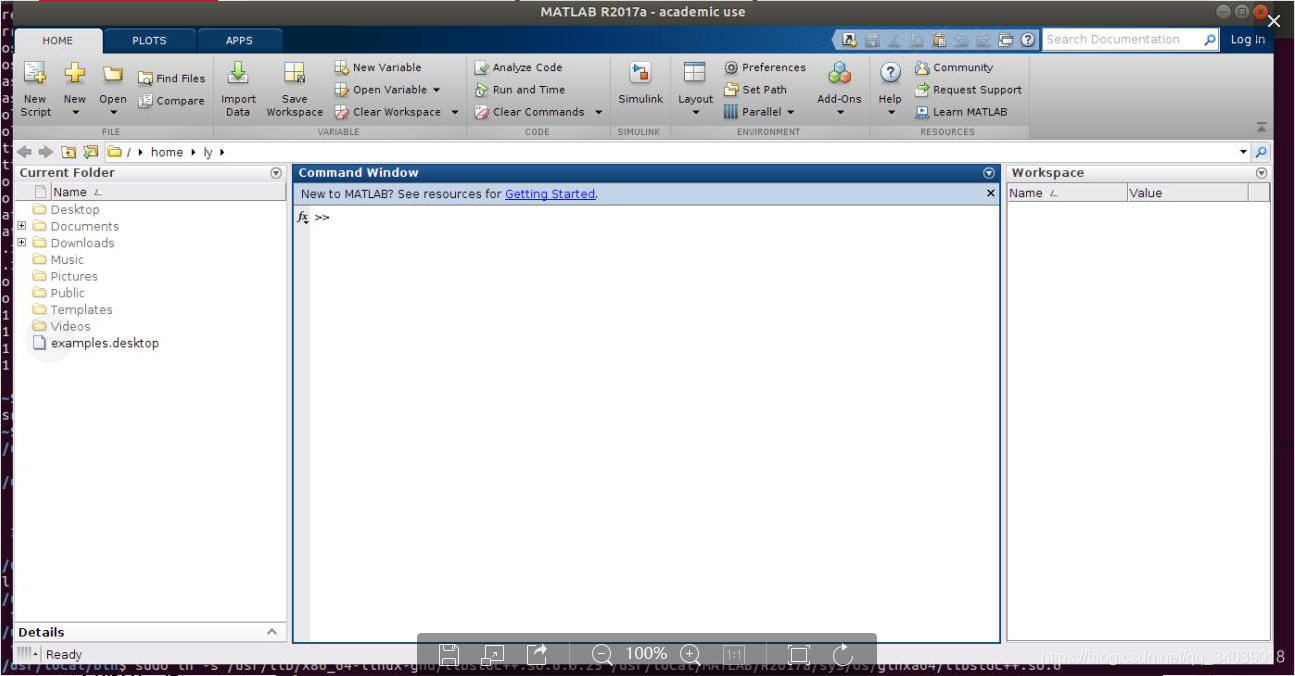Minimize the toolstrip with the collapse arrow
This screenshot has width=1295, height=676.
click(x=1261, y=127)
